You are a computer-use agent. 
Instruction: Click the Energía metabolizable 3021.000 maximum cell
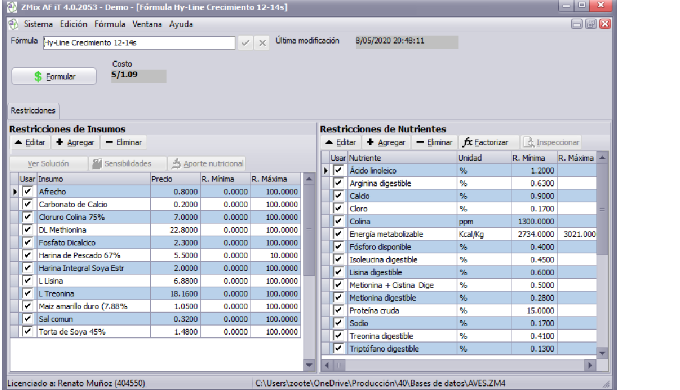[577, 234]
